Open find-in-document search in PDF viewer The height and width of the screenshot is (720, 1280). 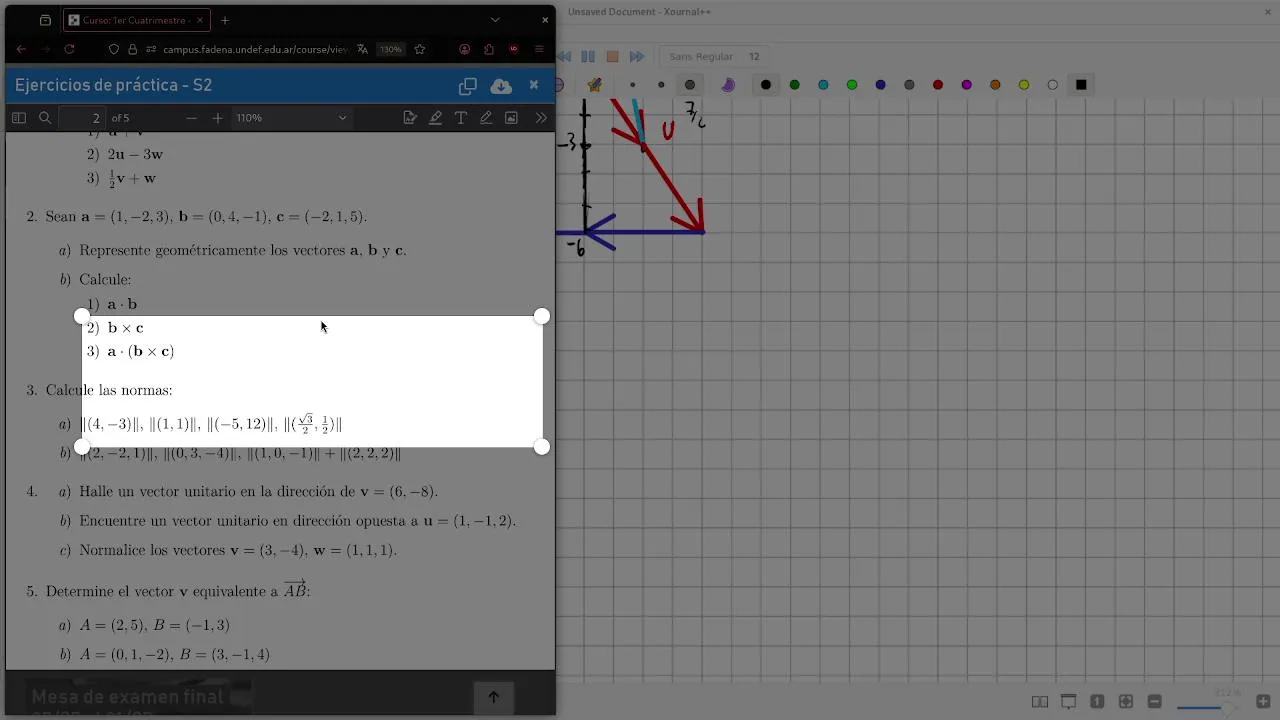pyautogui.click(x=45, y=118)
